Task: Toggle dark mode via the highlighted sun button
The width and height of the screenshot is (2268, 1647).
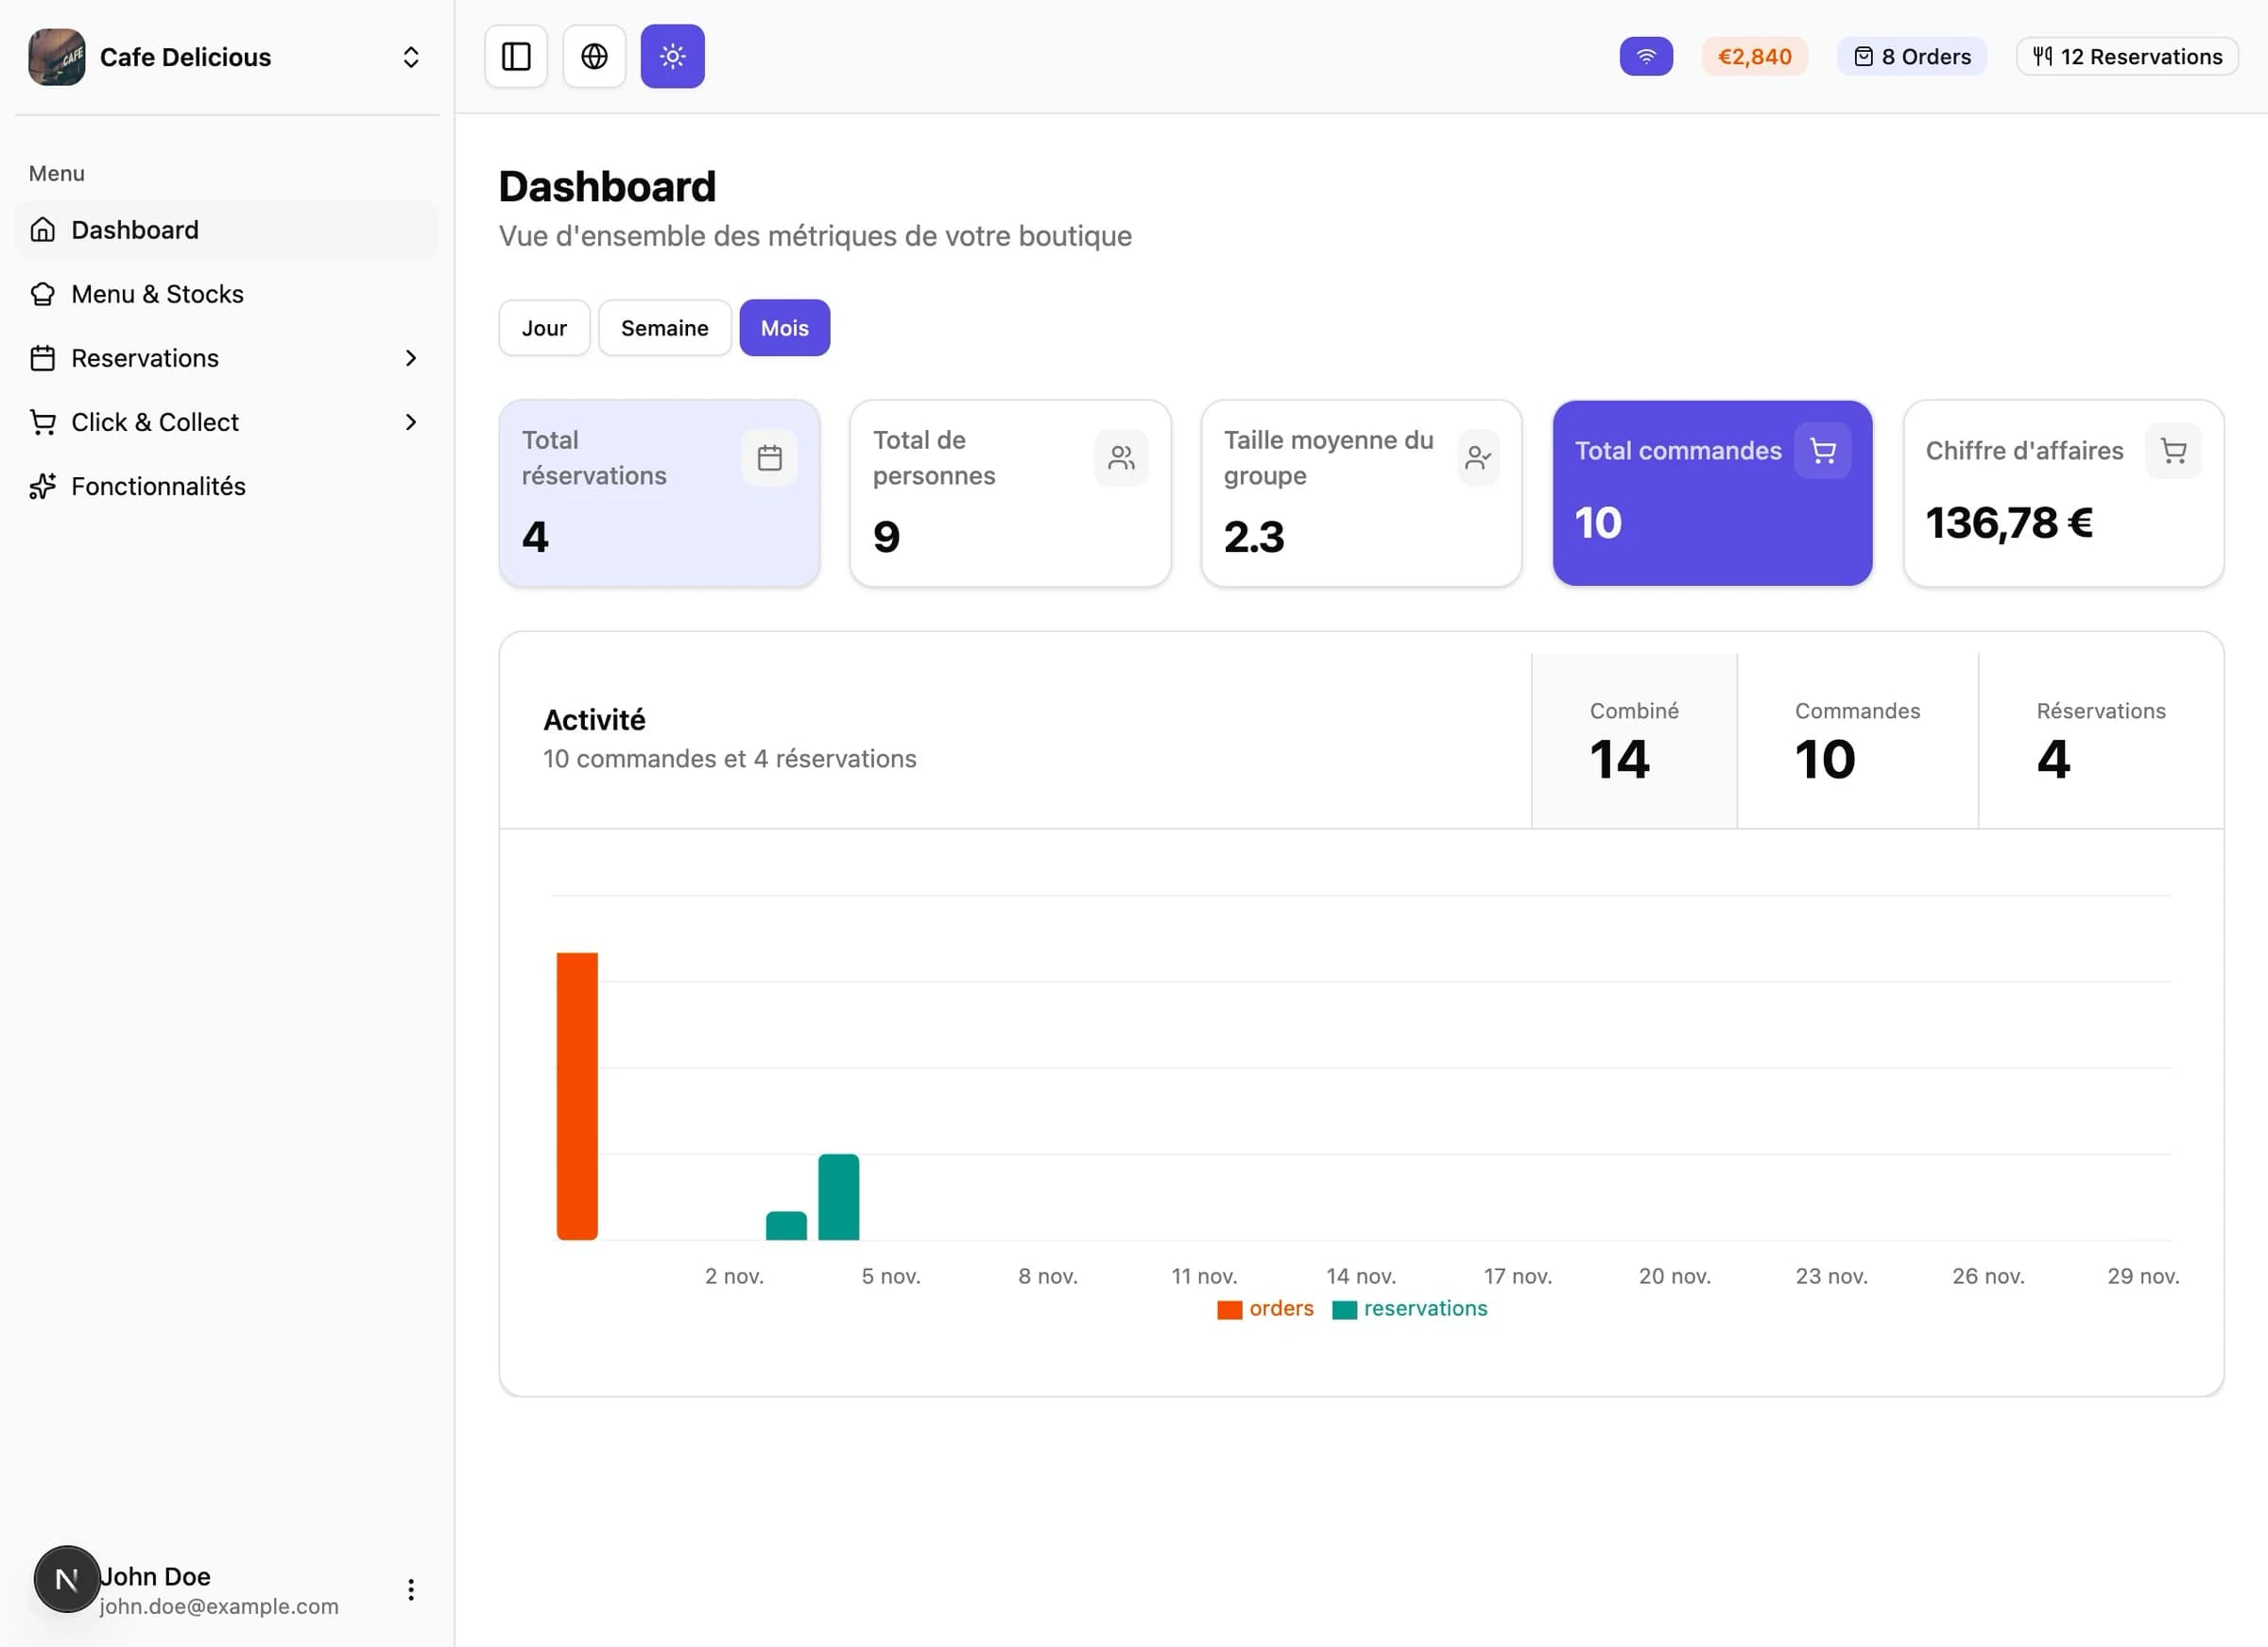Action: pyautogui.click(x=672, y=57)
